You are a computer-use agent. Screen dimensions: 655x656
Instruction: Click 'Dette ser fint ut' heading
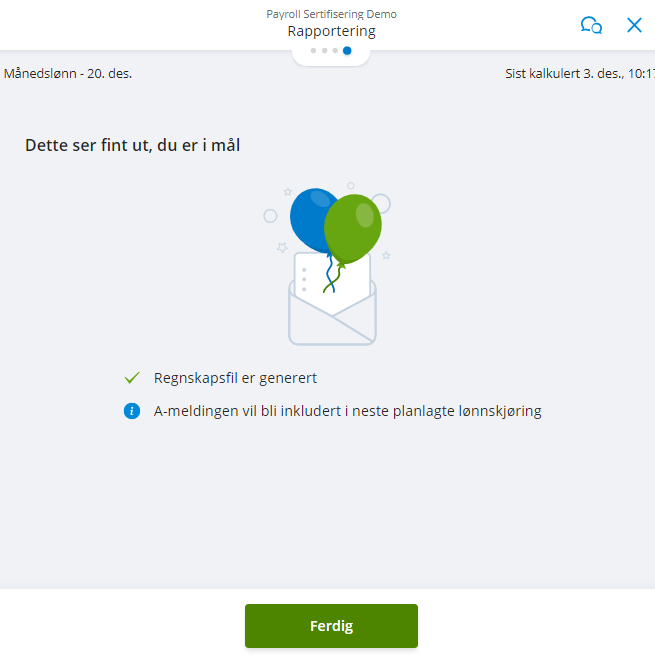[x=132, y=145]
